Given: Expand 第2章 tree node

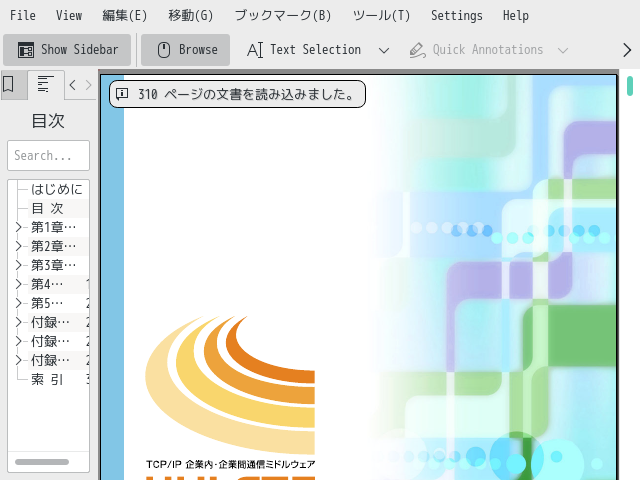Looking at the screenshot, I should (18, 246).
